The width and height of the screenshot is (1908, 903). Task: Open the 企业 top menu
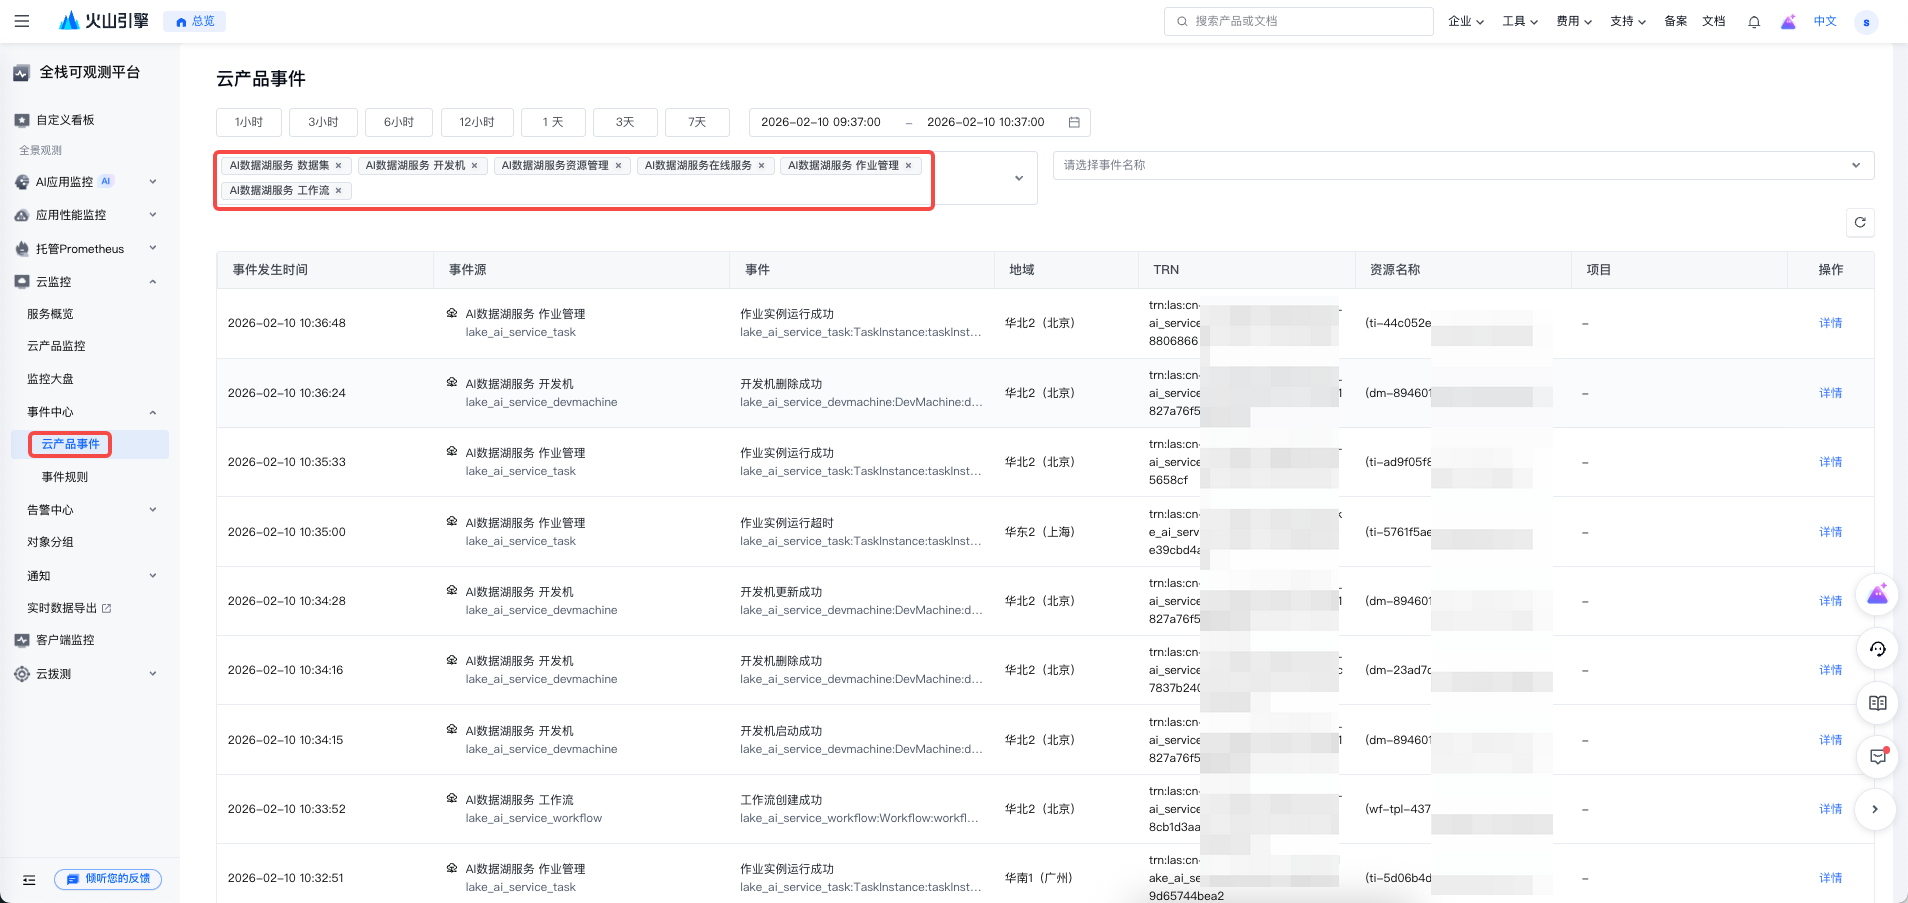tap(1465, 21)
